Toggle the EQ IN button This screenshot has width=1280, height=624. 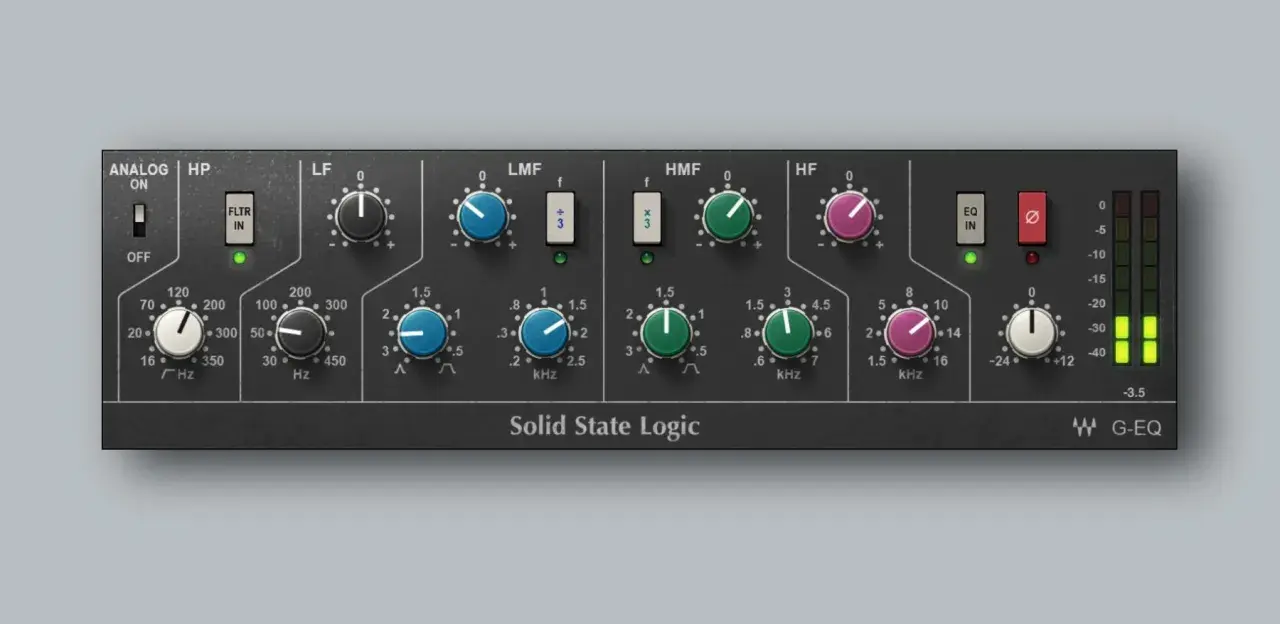click(x=970, y=218)
